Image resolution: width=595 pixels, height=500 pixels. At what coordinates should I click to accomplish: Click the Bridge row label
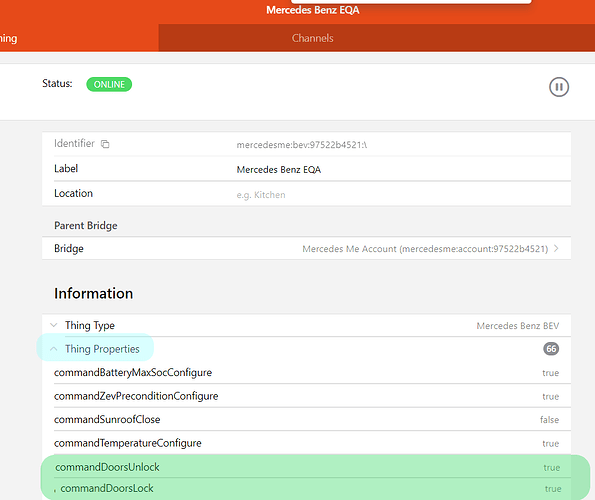pos(69,248)
